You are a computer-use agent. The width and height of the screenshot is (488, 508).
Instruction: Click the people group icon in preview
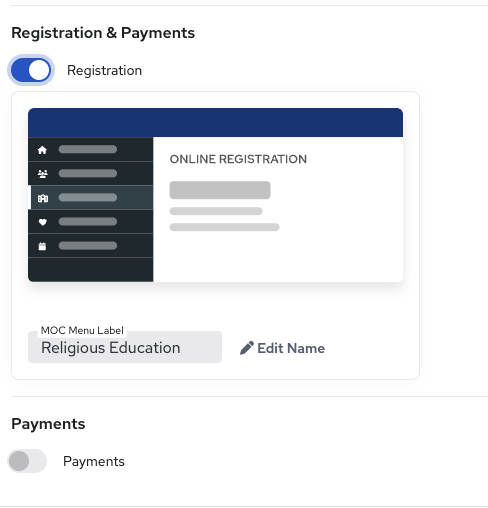click(x=43, y=174)
